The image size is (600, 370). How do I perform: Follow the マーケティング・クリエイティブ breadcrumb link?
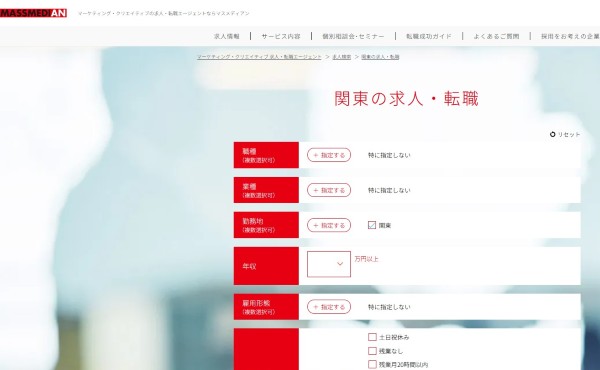click(x=259, y=57)
